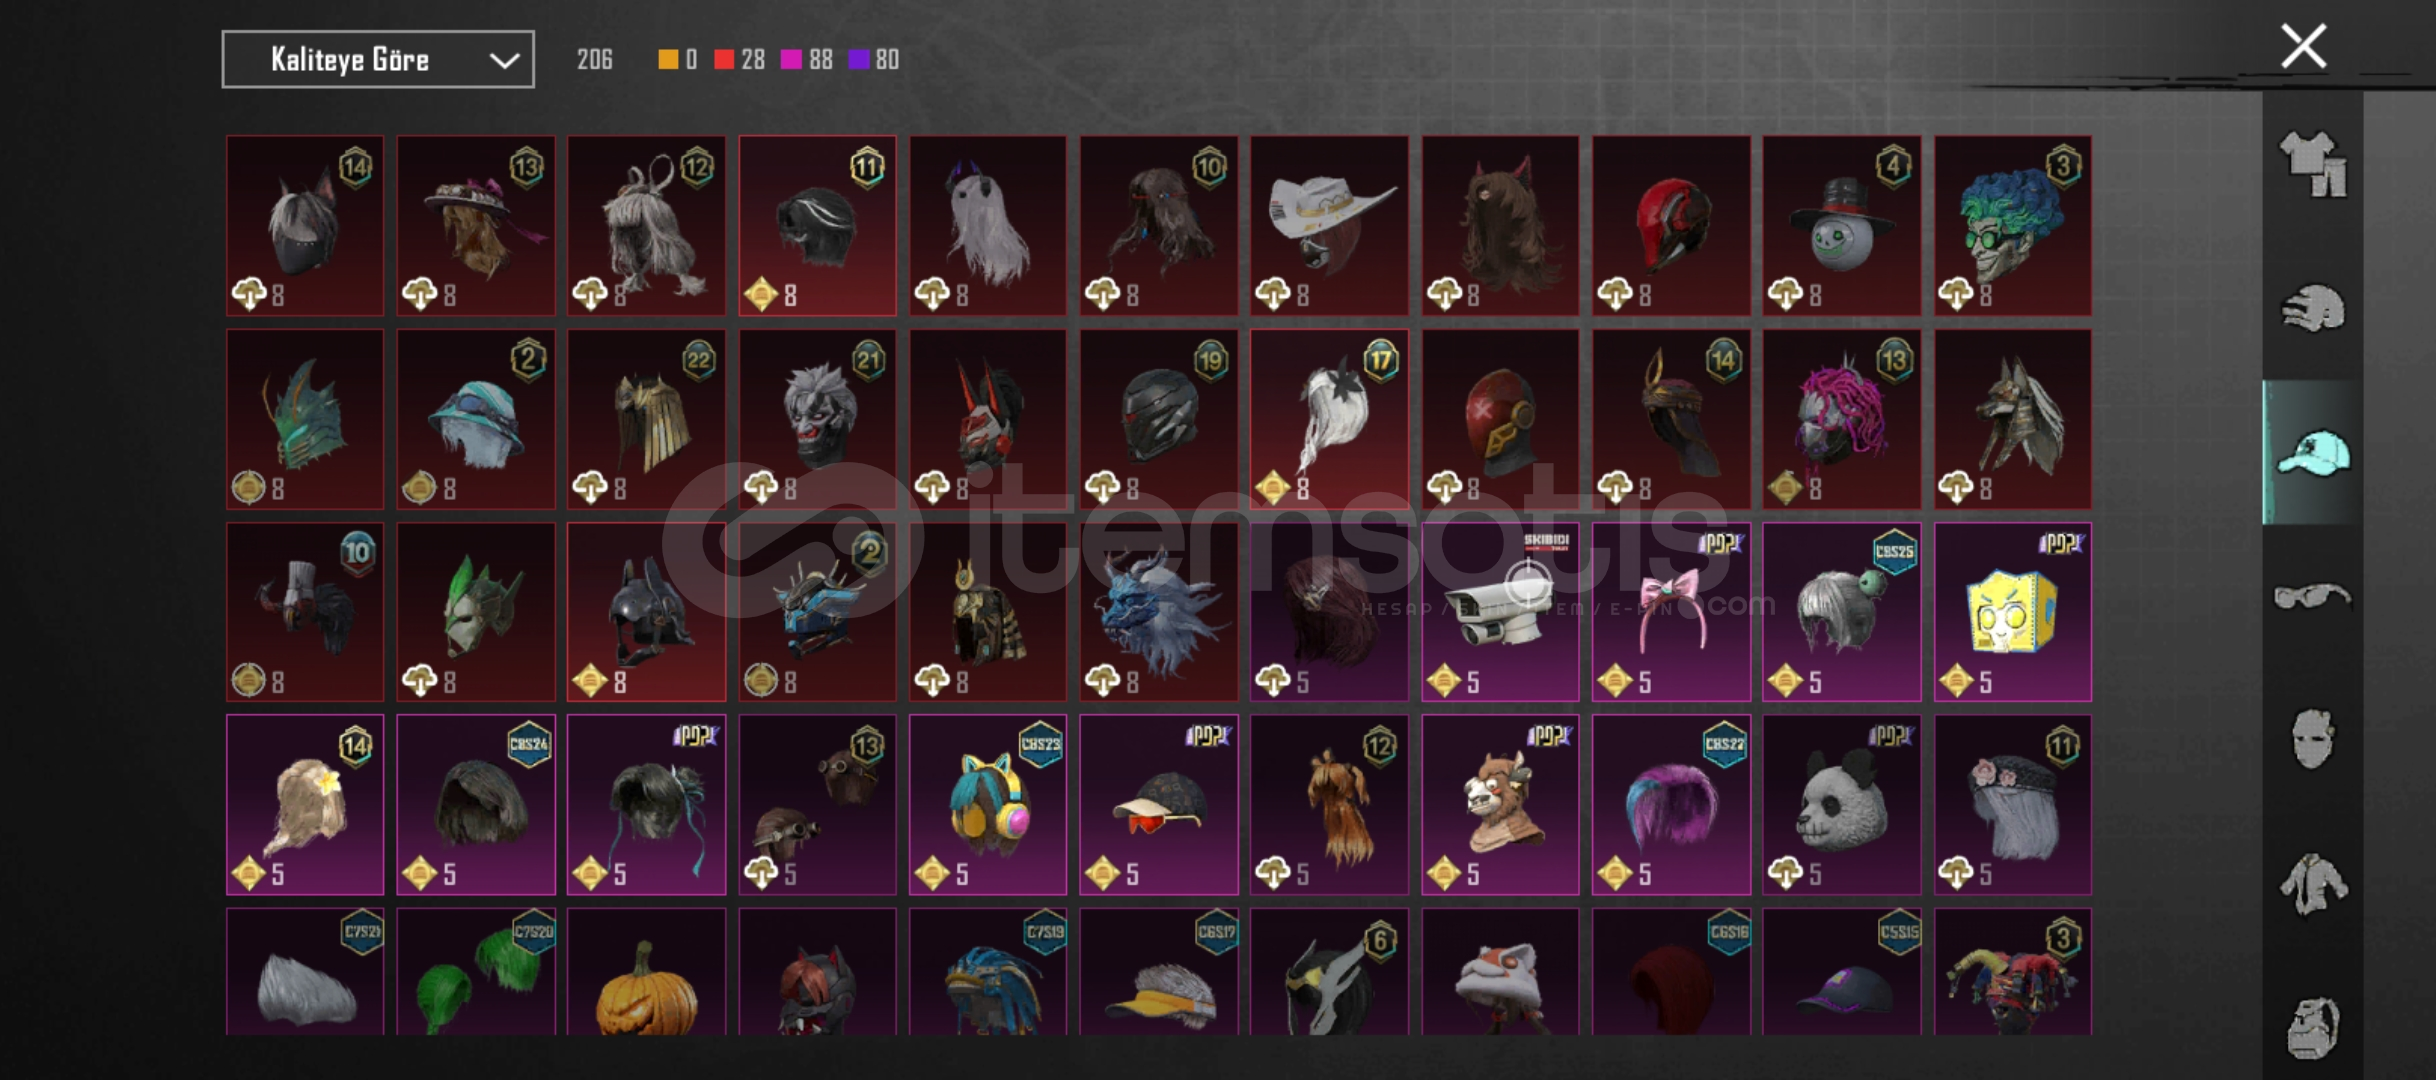Filter by the pink rarity swatch

coord(791,60)
